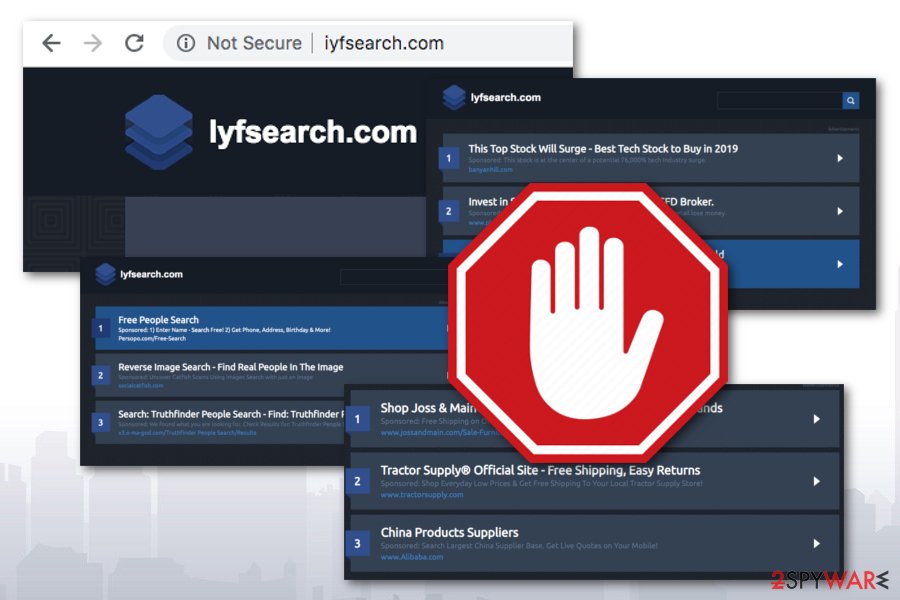
Task: Open the Shop Joss & Main result
Action: pos(428,408)
